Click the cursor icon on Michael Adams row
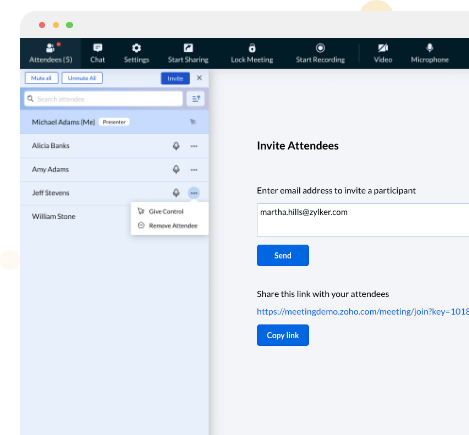The image size is (469, 435). point(193,122)
